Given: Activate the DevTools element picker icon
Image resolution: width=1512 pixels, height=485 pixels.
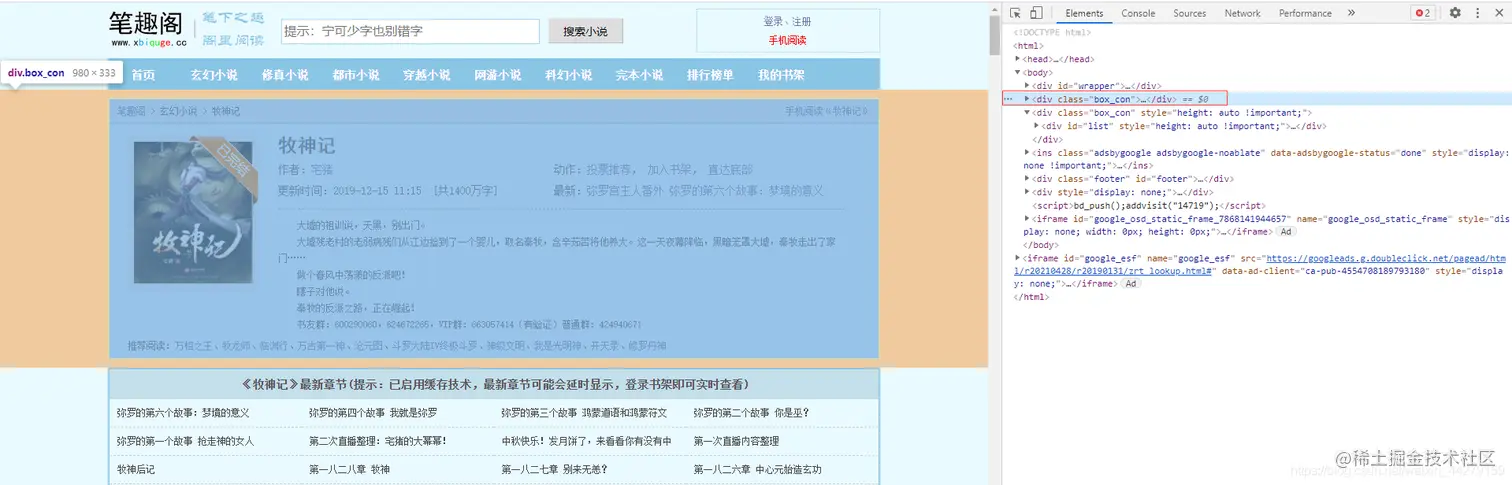Looking at the screenshot, I should (x=1016, y=13).
